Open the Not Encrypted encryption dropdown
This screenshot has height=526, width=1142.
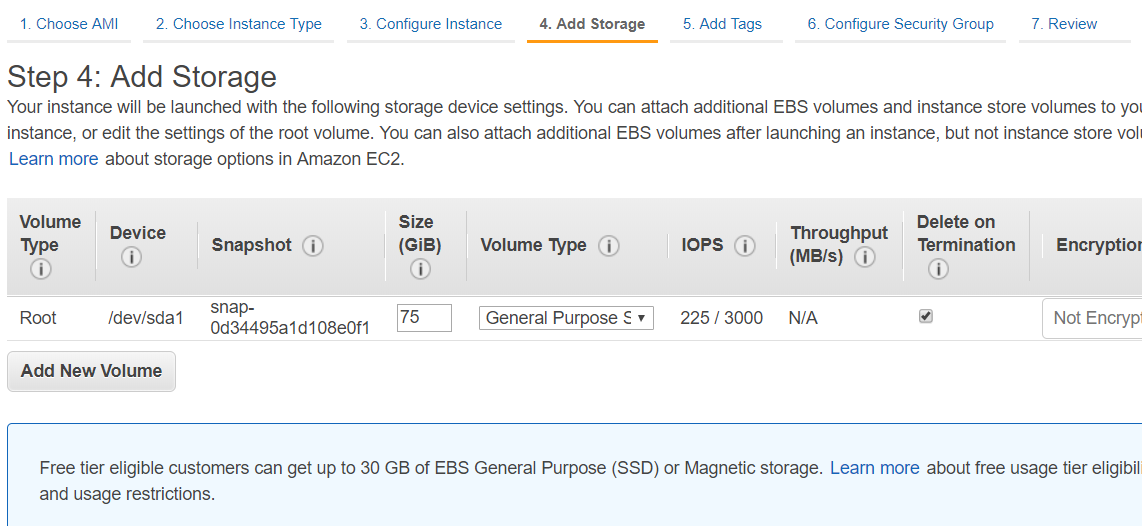1092,318
